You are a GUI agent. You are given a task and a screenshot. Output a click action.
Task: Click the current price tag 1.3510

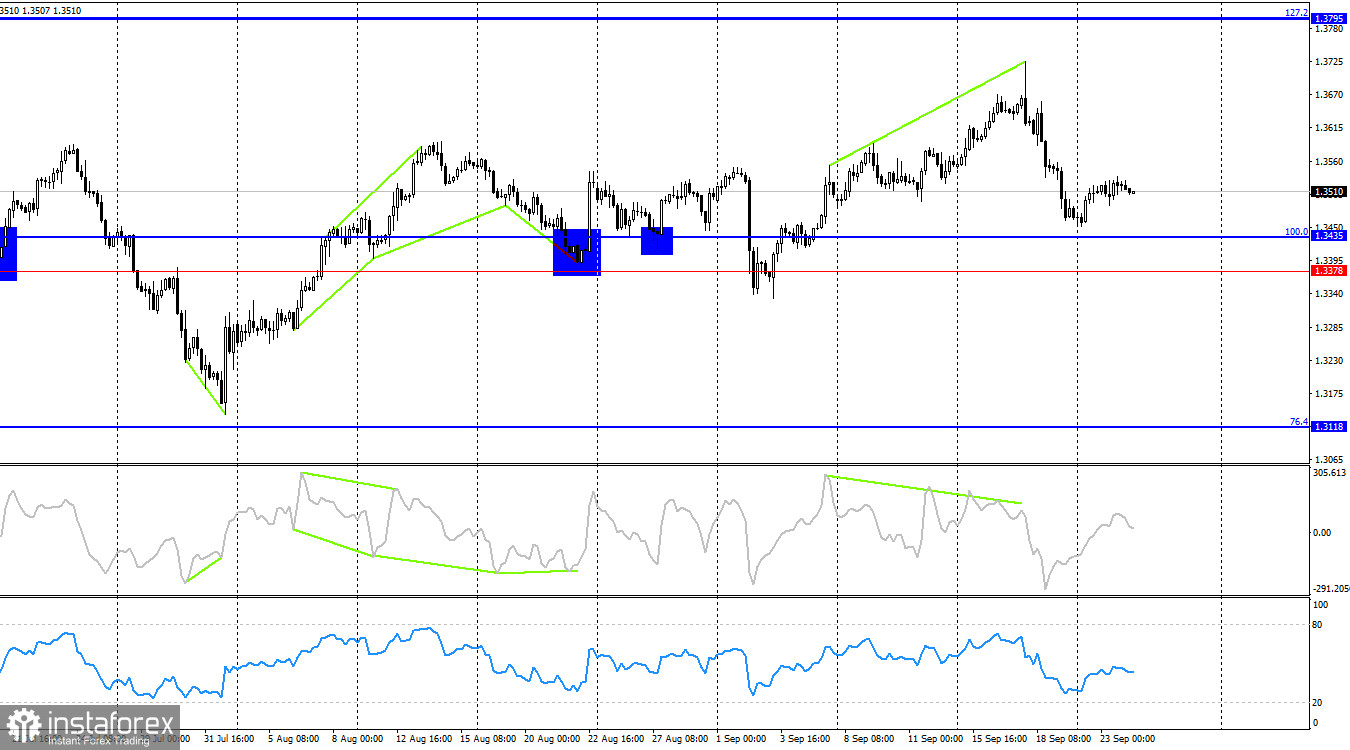click(1329, 191)
